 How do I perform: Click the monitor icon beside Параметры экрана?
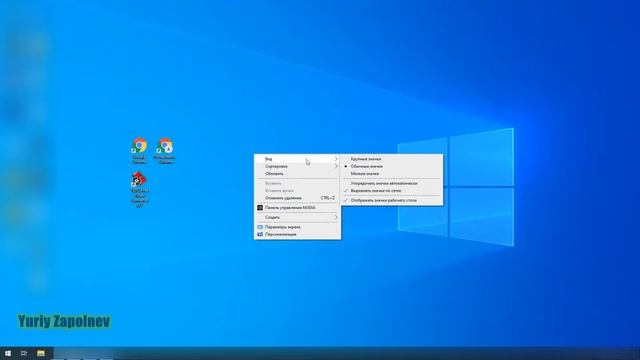(260, 227)
